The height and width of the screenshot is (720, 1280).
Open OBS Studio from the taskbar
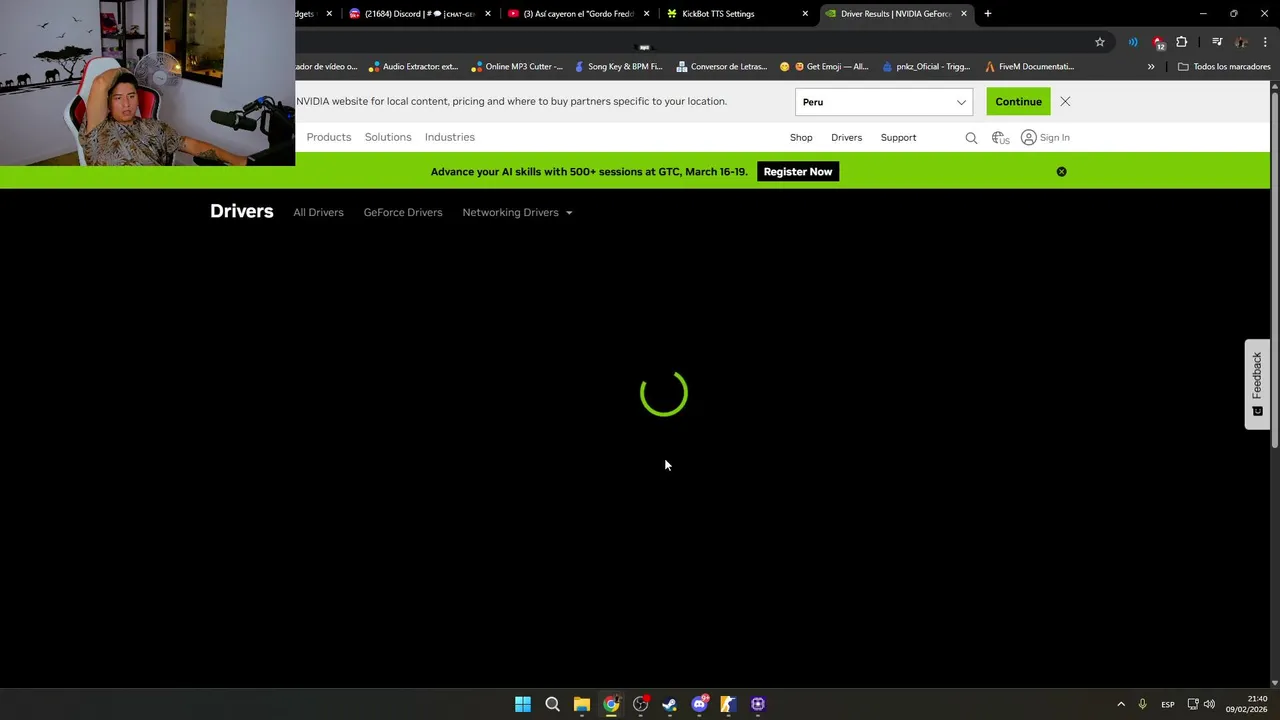point(641,704)
